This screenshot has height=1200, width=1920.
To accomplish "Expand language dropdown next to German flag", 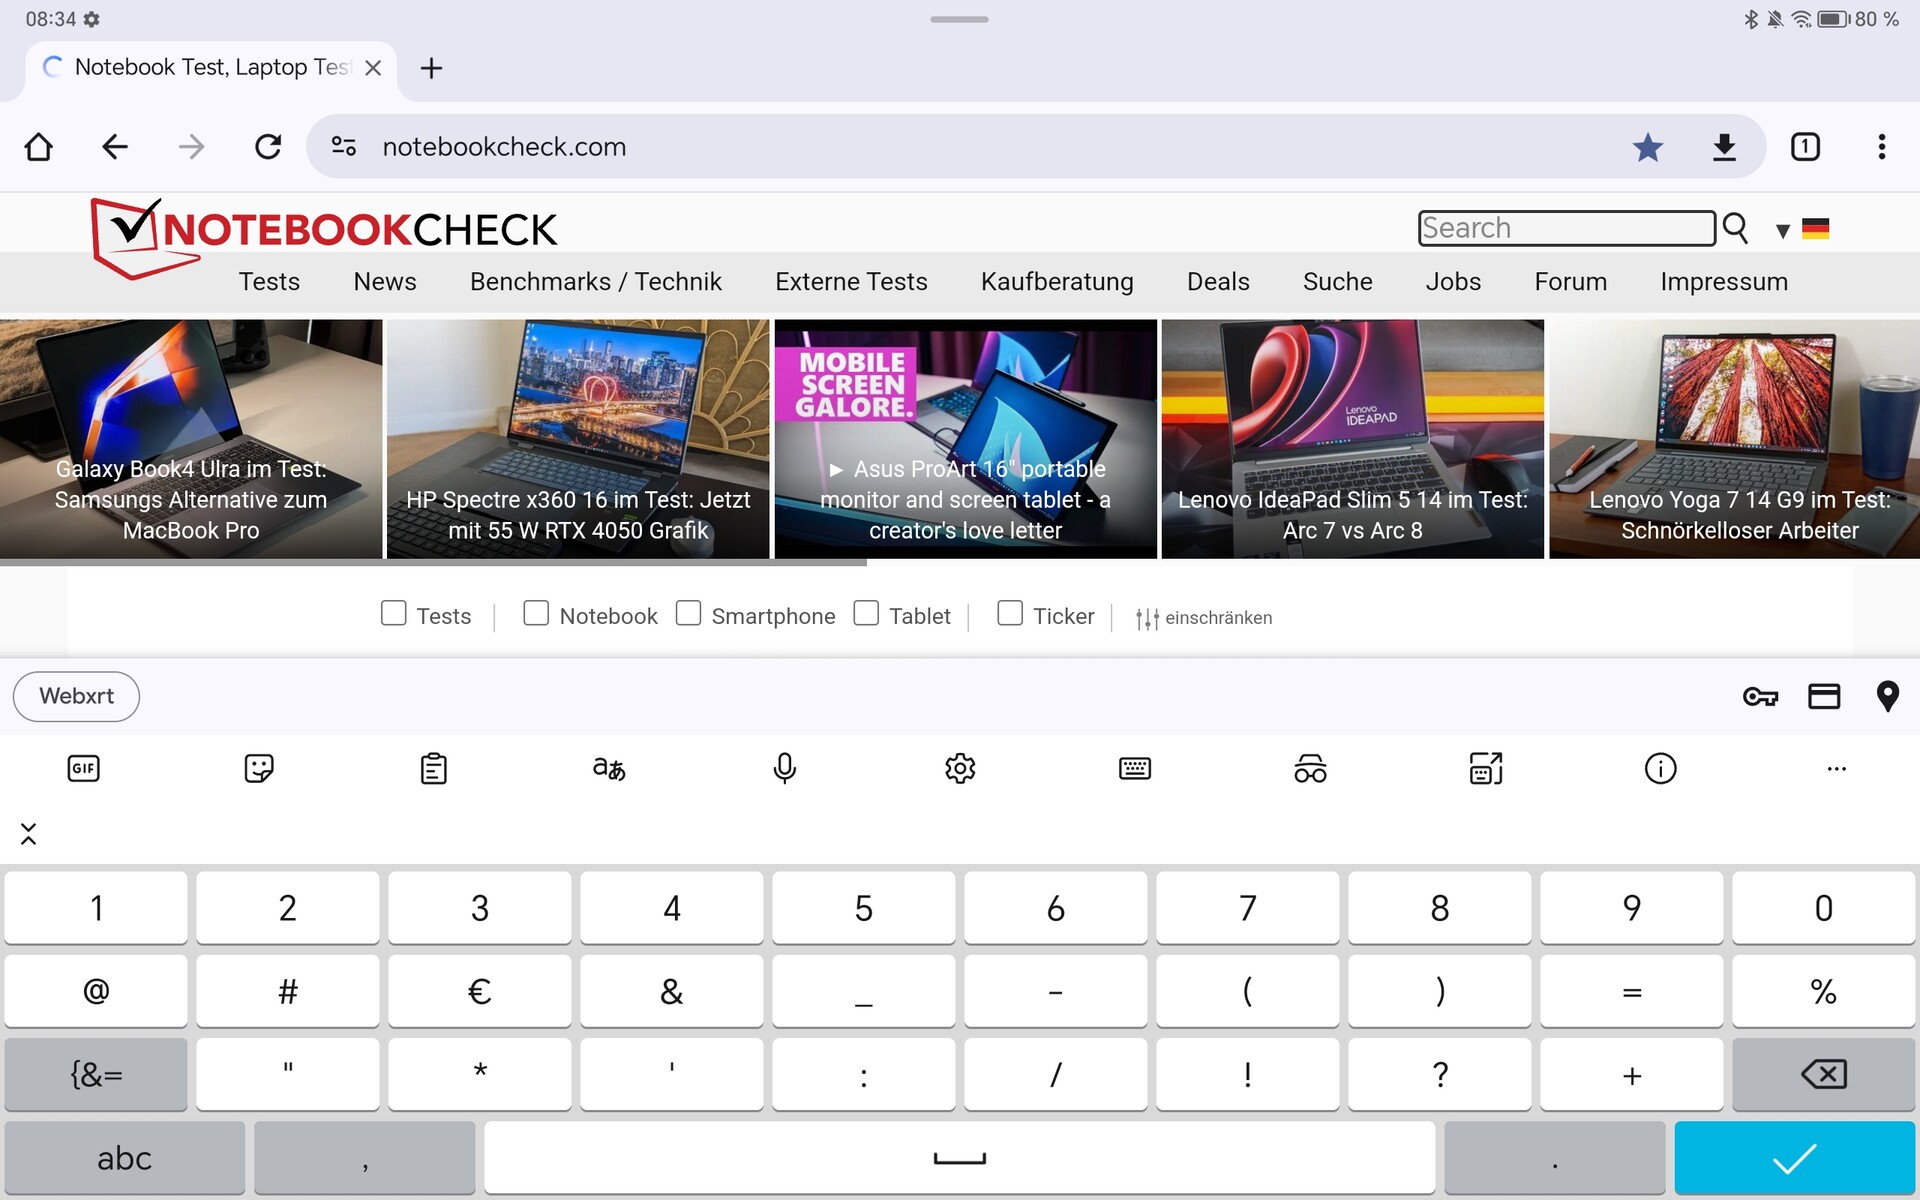I will tap(1782, 231).
